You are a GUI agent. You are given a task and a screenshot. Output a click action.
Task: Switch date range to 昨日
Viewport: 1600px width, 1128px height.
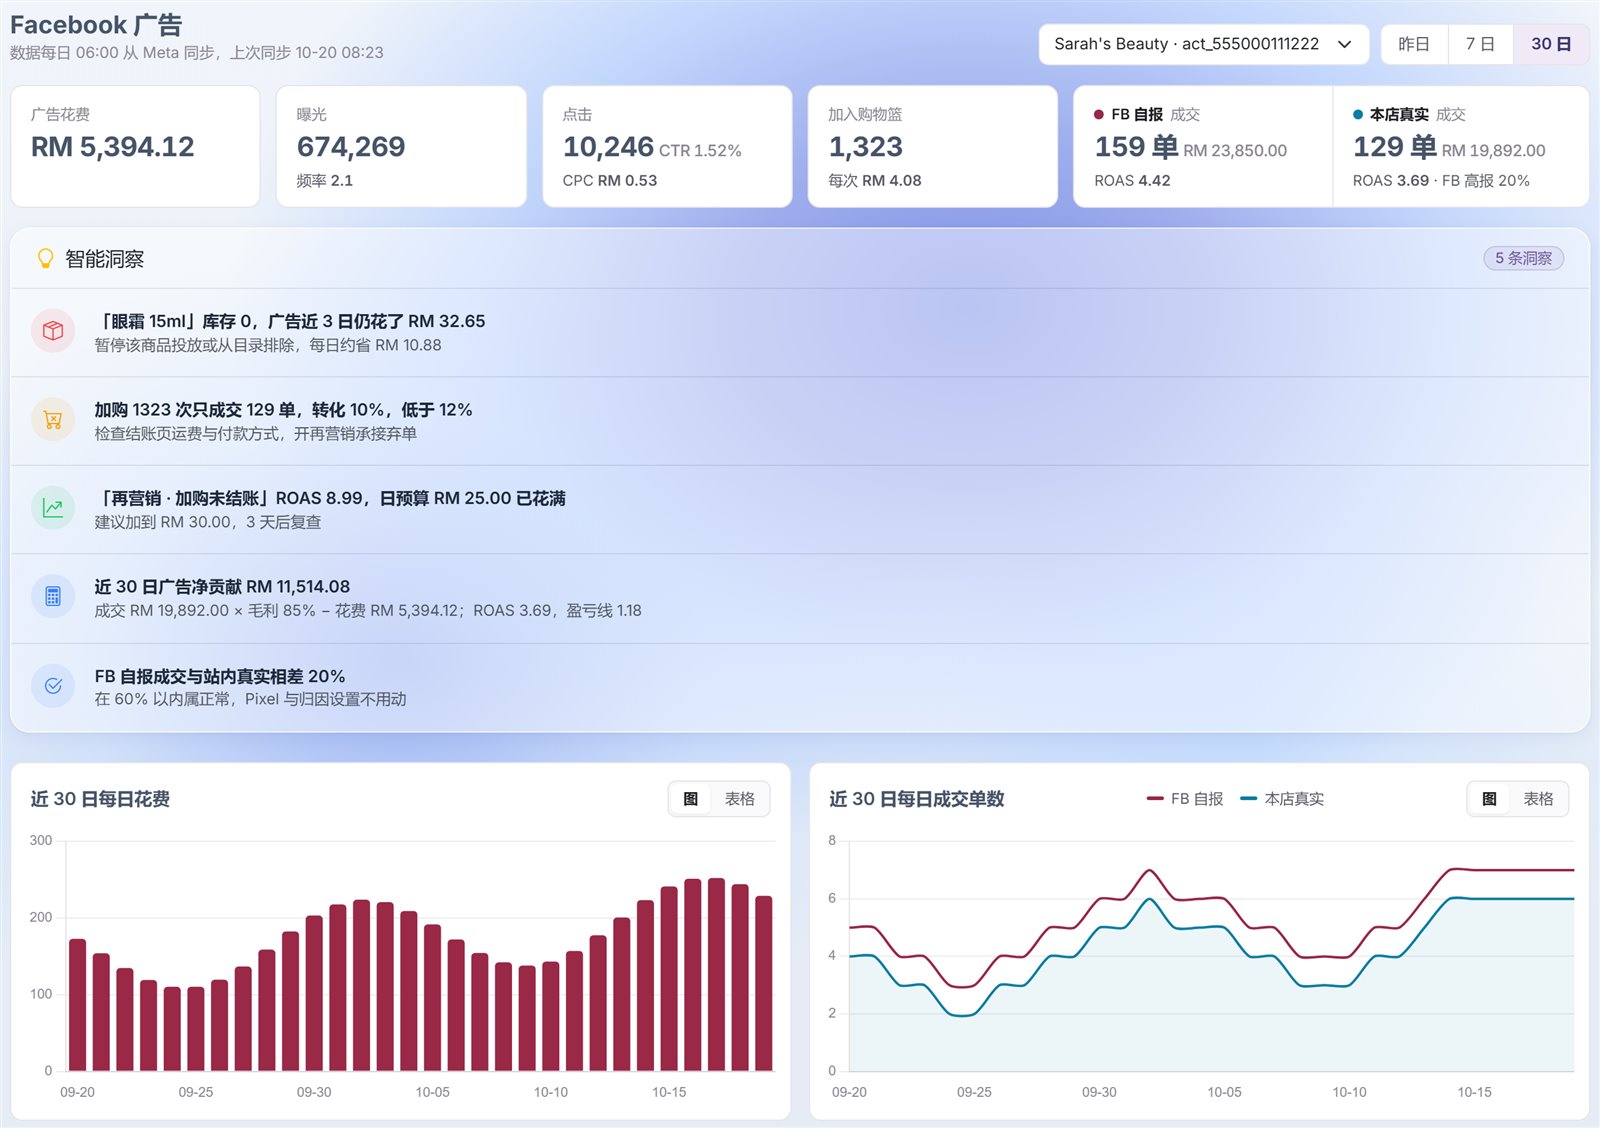pos(1414,44)
